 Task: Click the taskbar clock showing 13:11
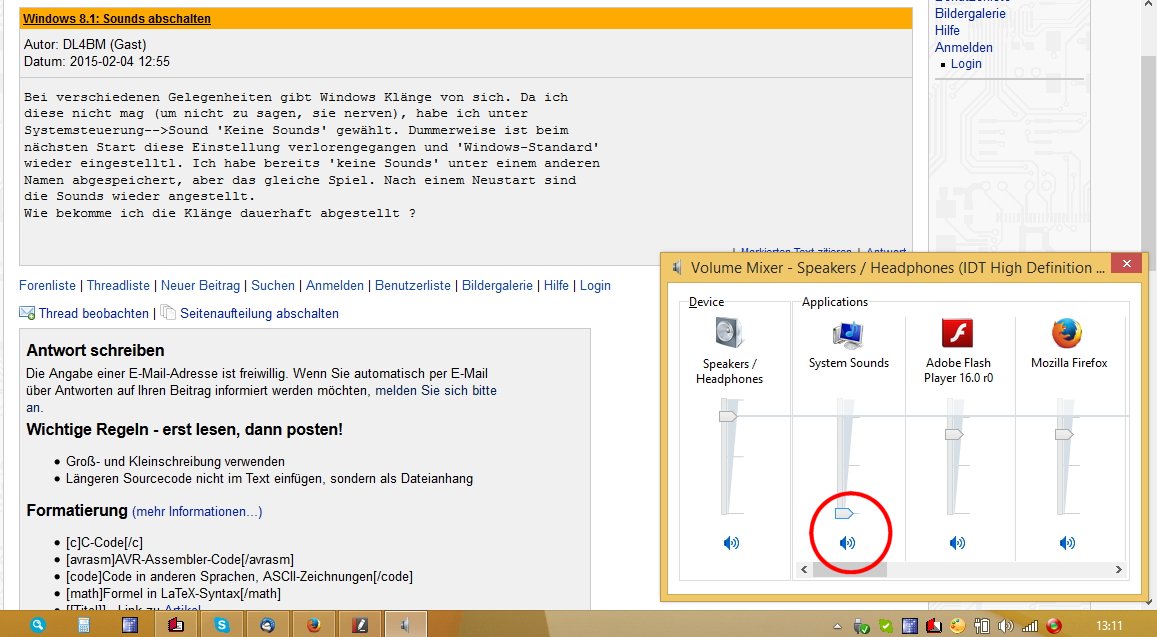[x=1108, y=626]
